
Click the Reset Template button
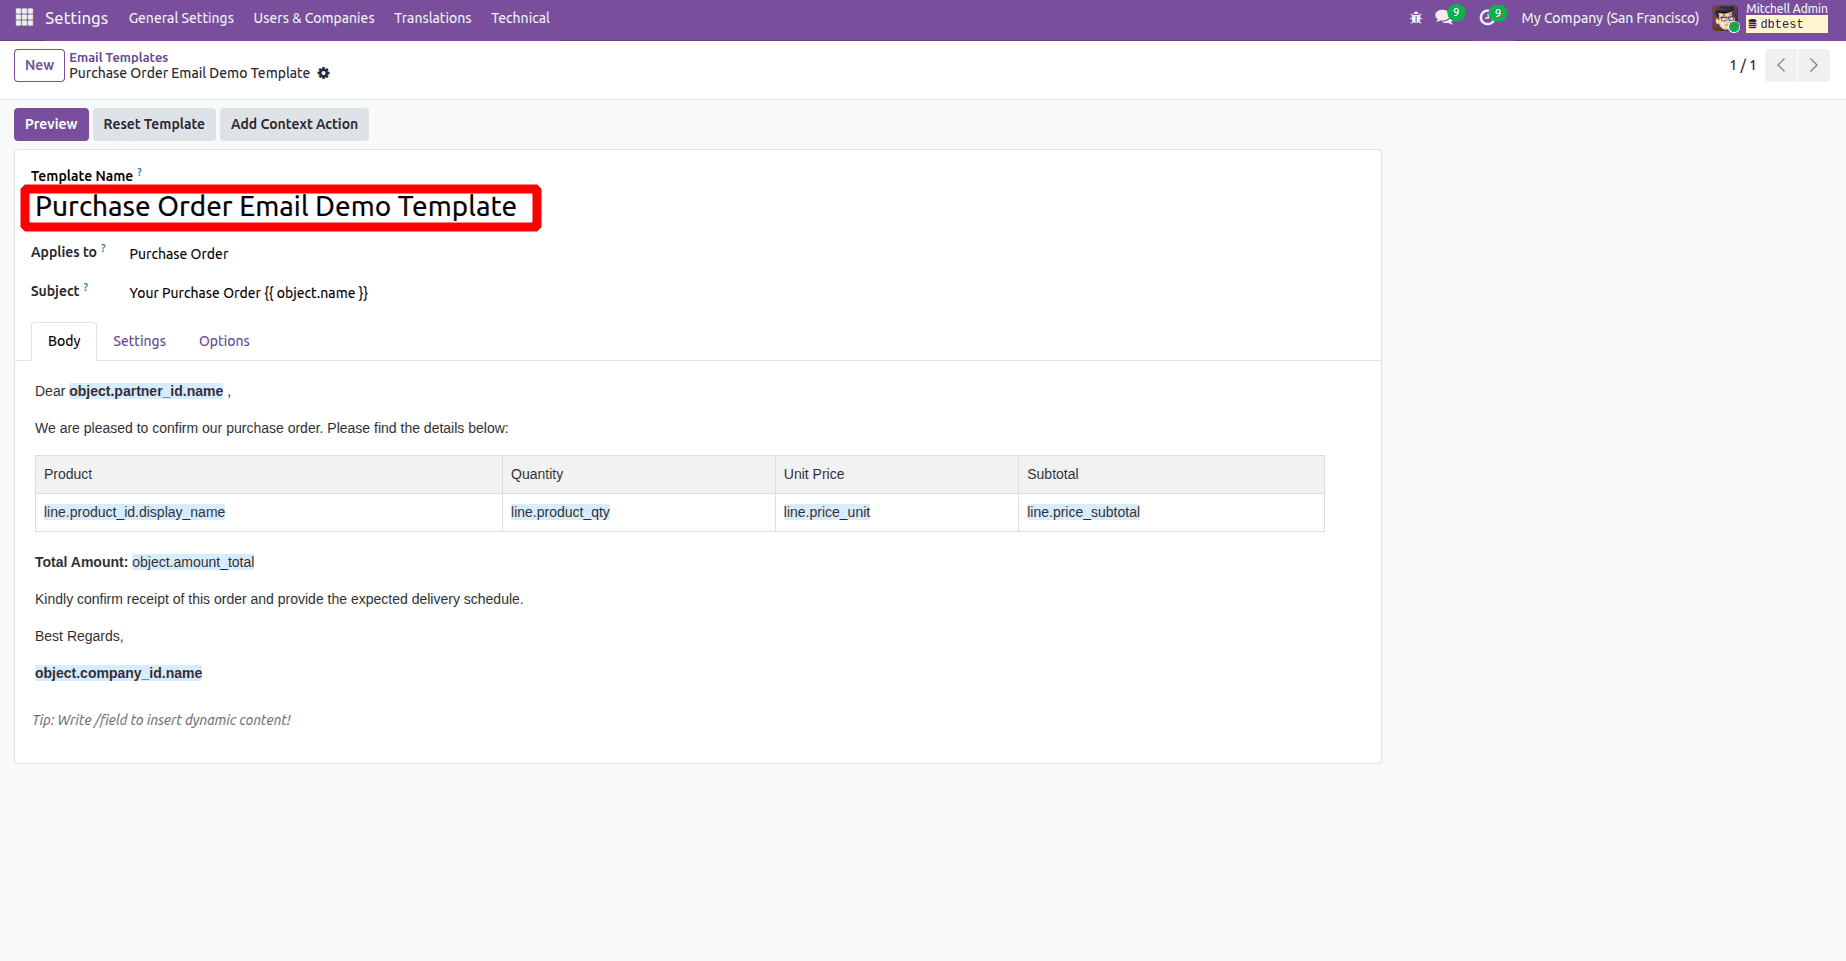coord(154,124)
